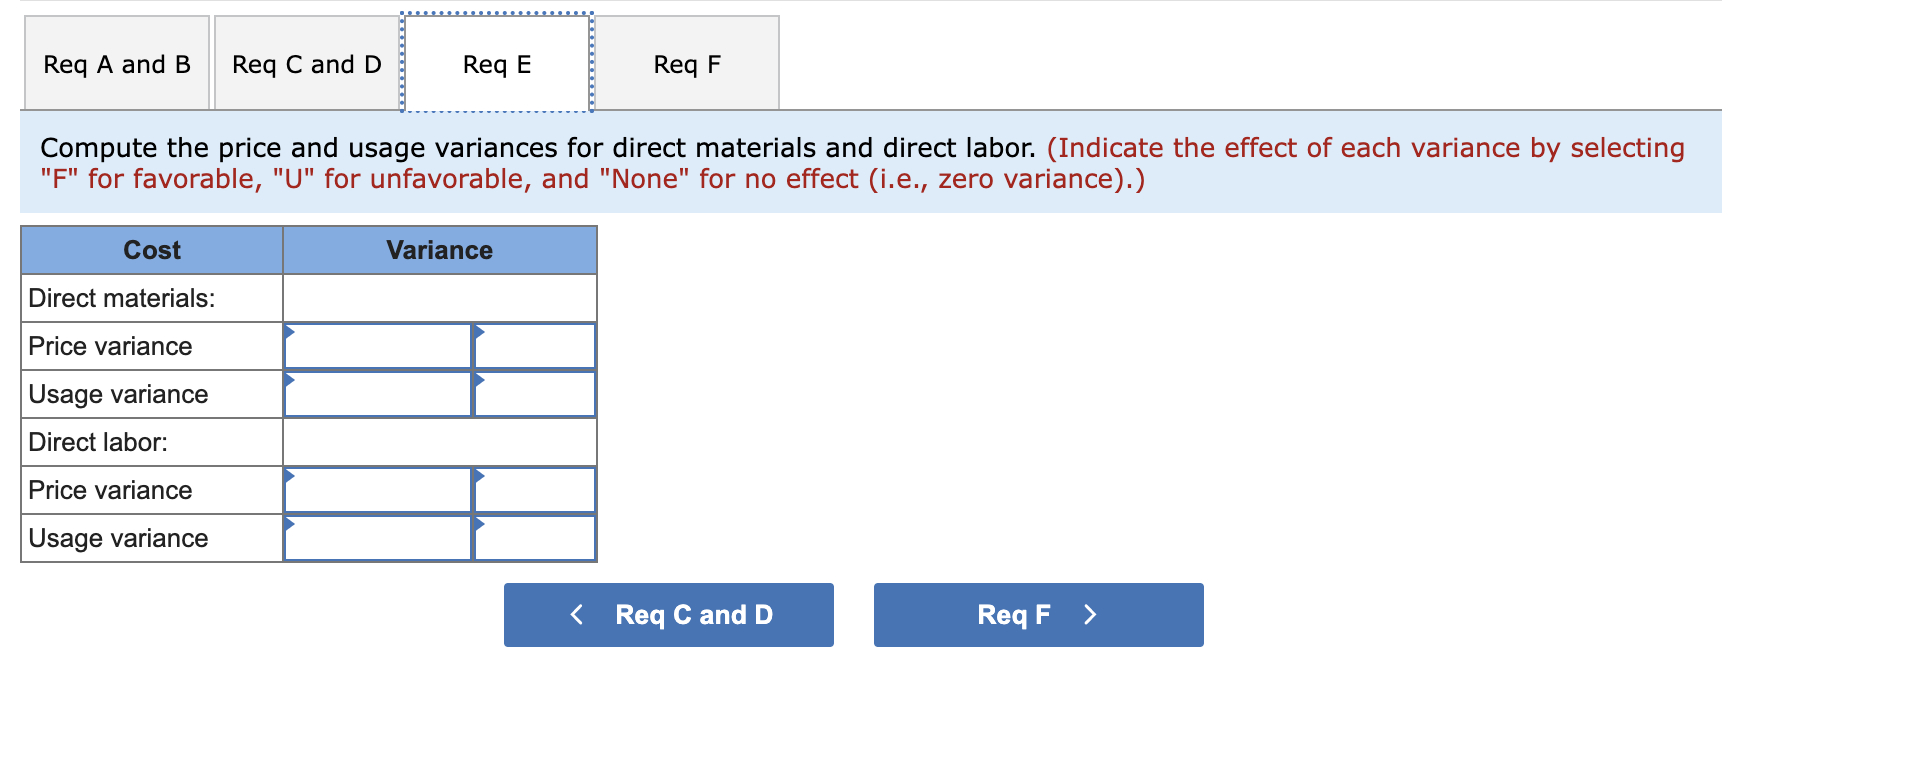Click the direct materials price variance amount field
Image resolution: width=1932 pixels, height=784 pixels.
click(x=377, y=345)
